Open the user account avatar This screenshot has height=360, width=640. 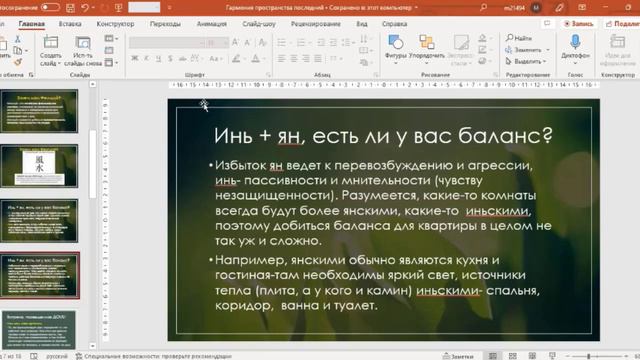[x=536, y=8]
